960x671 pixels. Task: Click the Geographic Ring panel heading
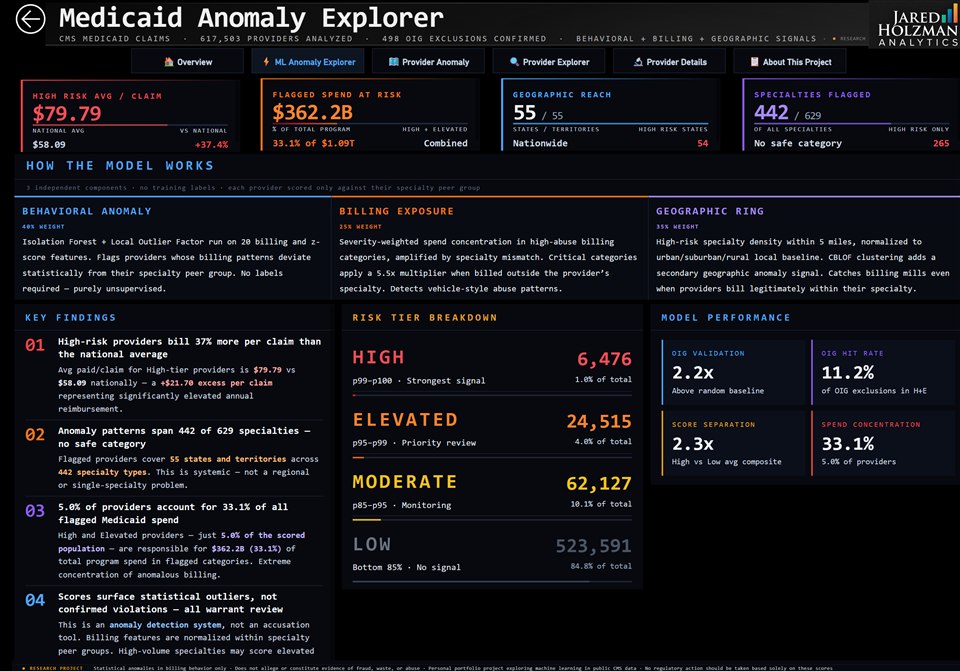pos(710,211)
